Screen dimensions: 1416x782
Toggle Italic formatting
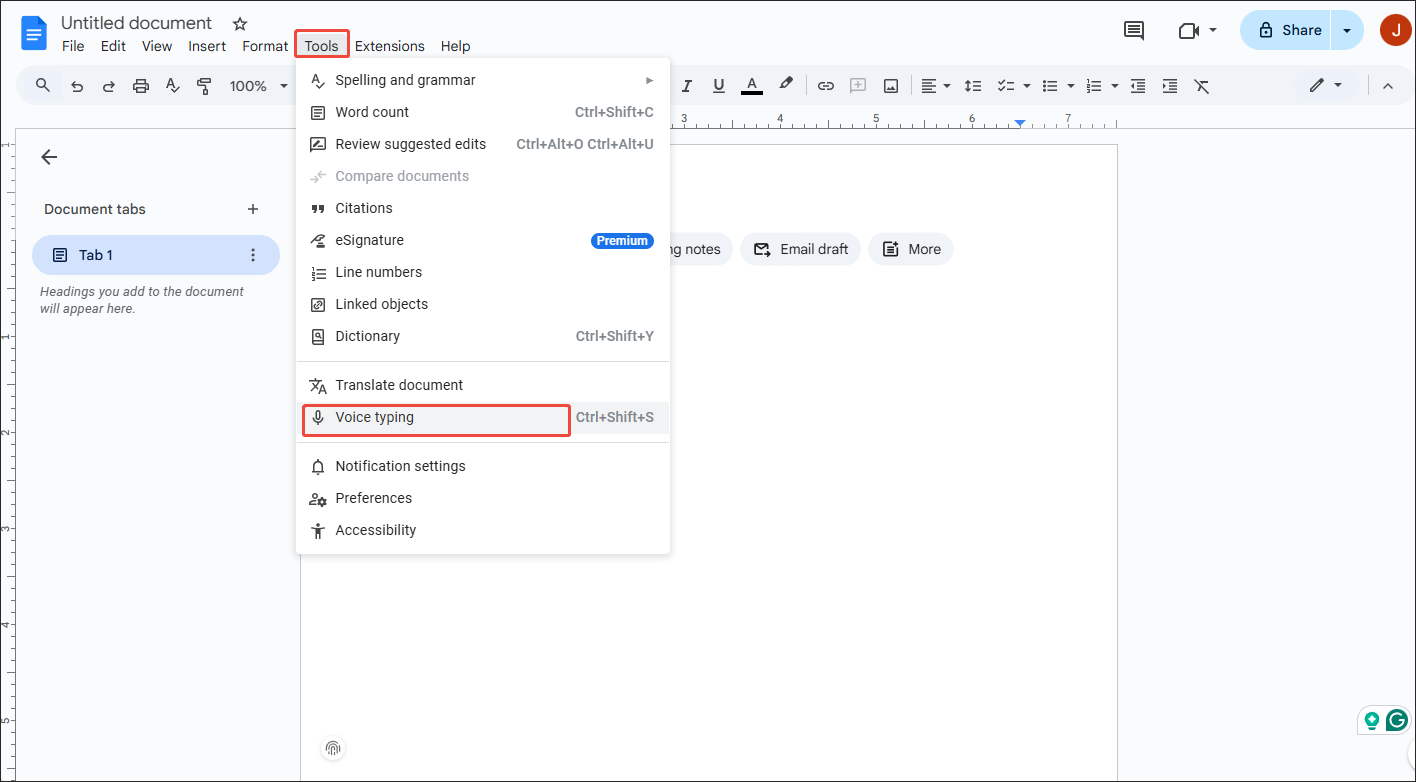(687, 85)
